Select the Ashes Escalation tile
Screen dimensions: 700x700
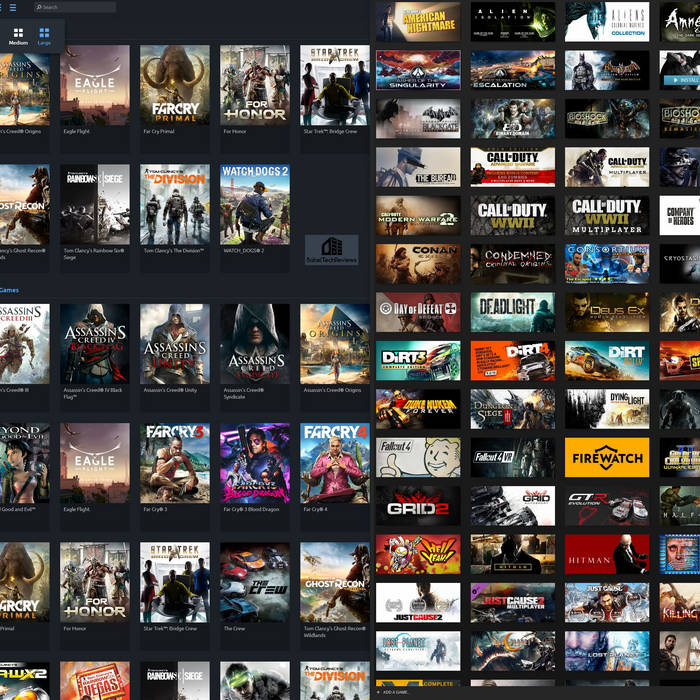[x=512, y=70]
